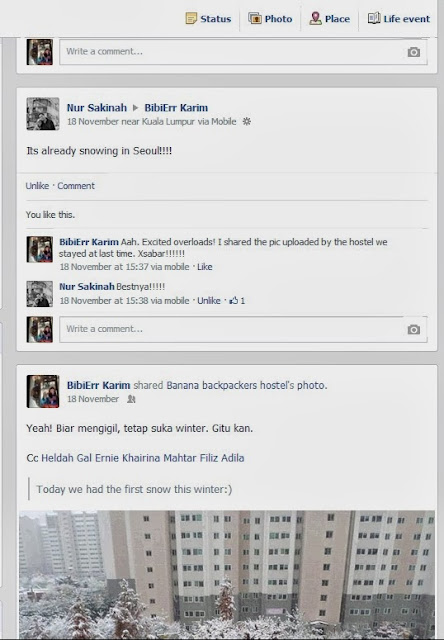444x640 pixels.
Task: Click friends audience icon beside 18 November
Action: click(x=131, y=399)
